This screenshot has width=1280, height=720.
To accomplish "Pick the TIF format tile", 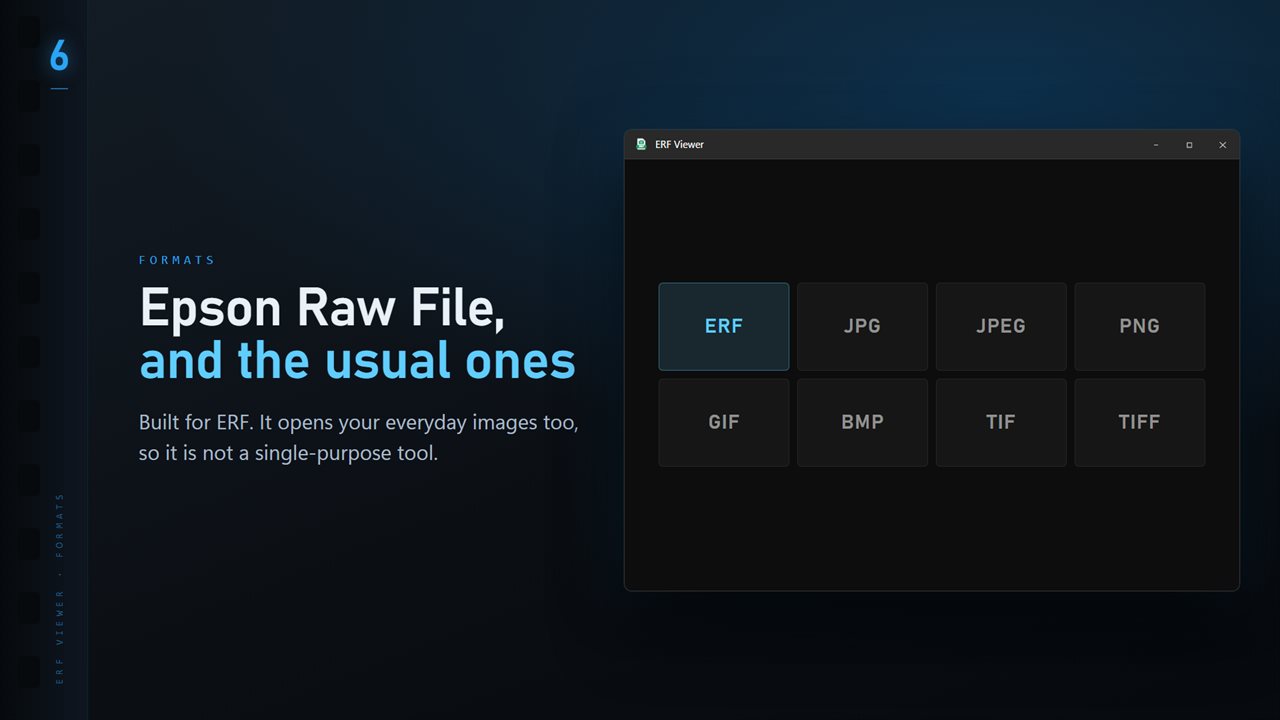I will point(1001,422).
